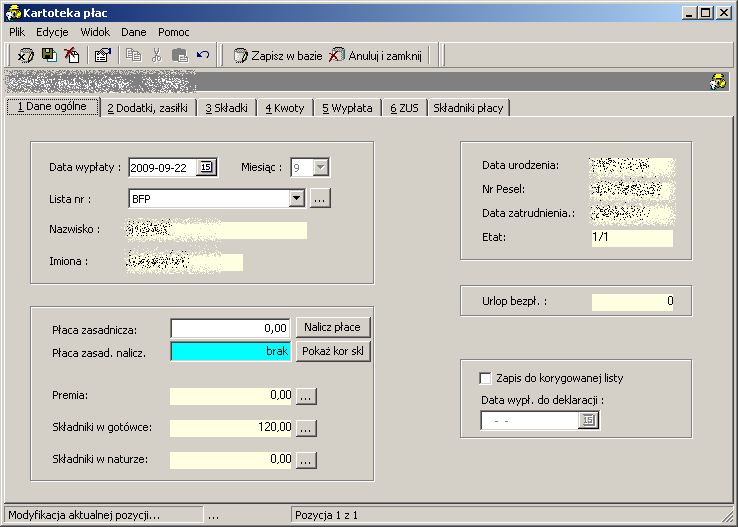
Task: Expand the Miesiąc dropdown
Action: [321, 167]
